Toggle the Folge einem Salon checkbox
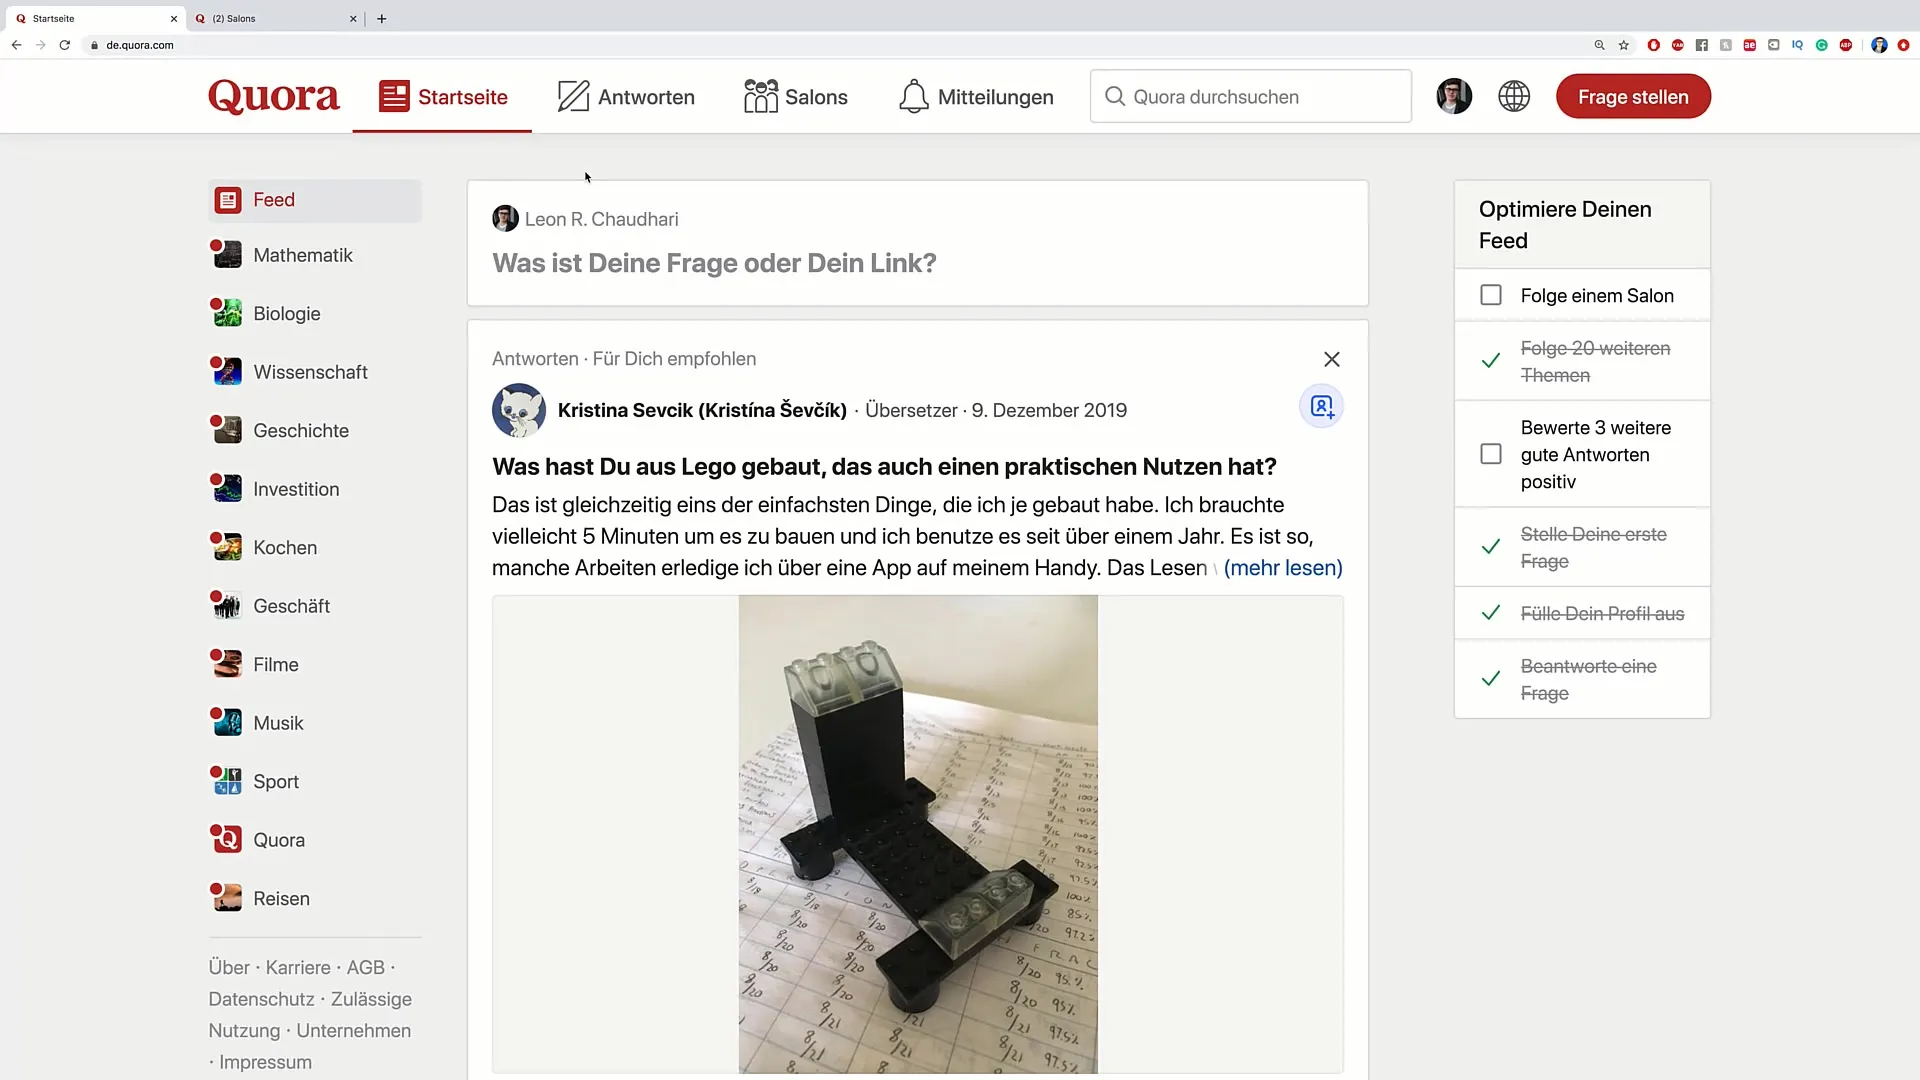1920x1080 pixels. click(1491, 294)
